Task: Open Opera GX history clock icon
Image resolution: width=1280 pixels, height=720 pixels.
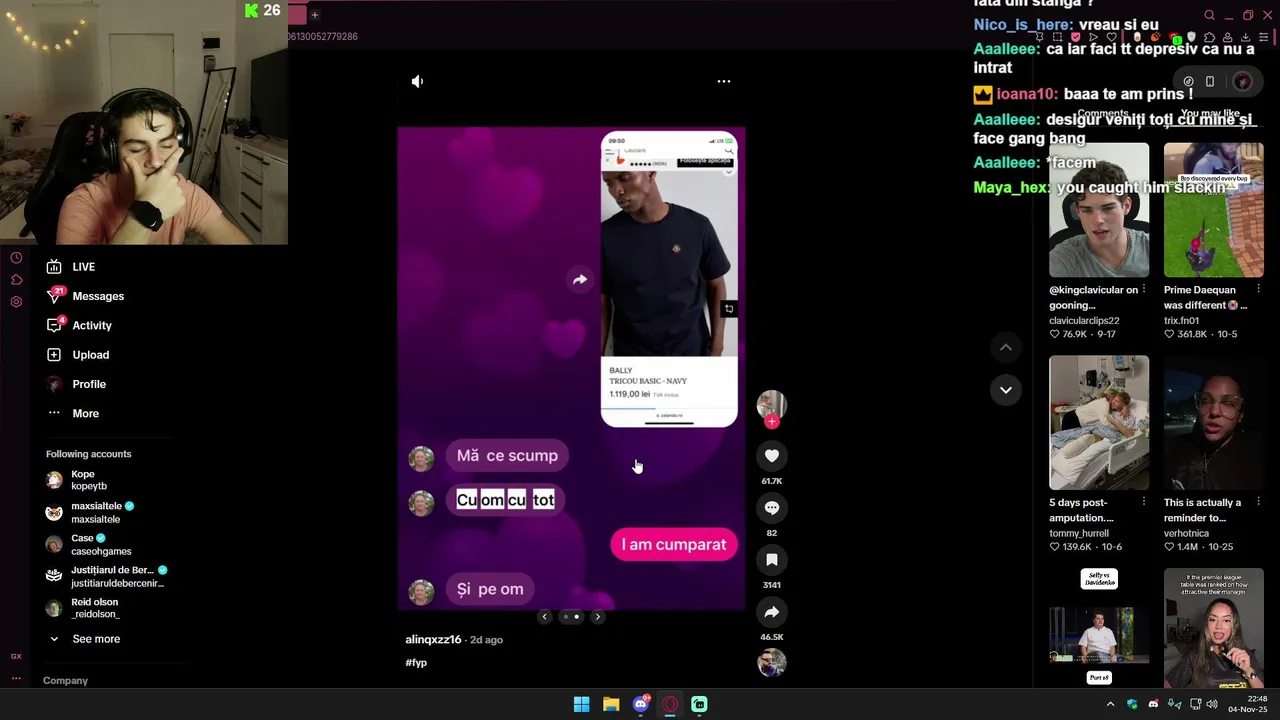Action: (x=16, y=258)
